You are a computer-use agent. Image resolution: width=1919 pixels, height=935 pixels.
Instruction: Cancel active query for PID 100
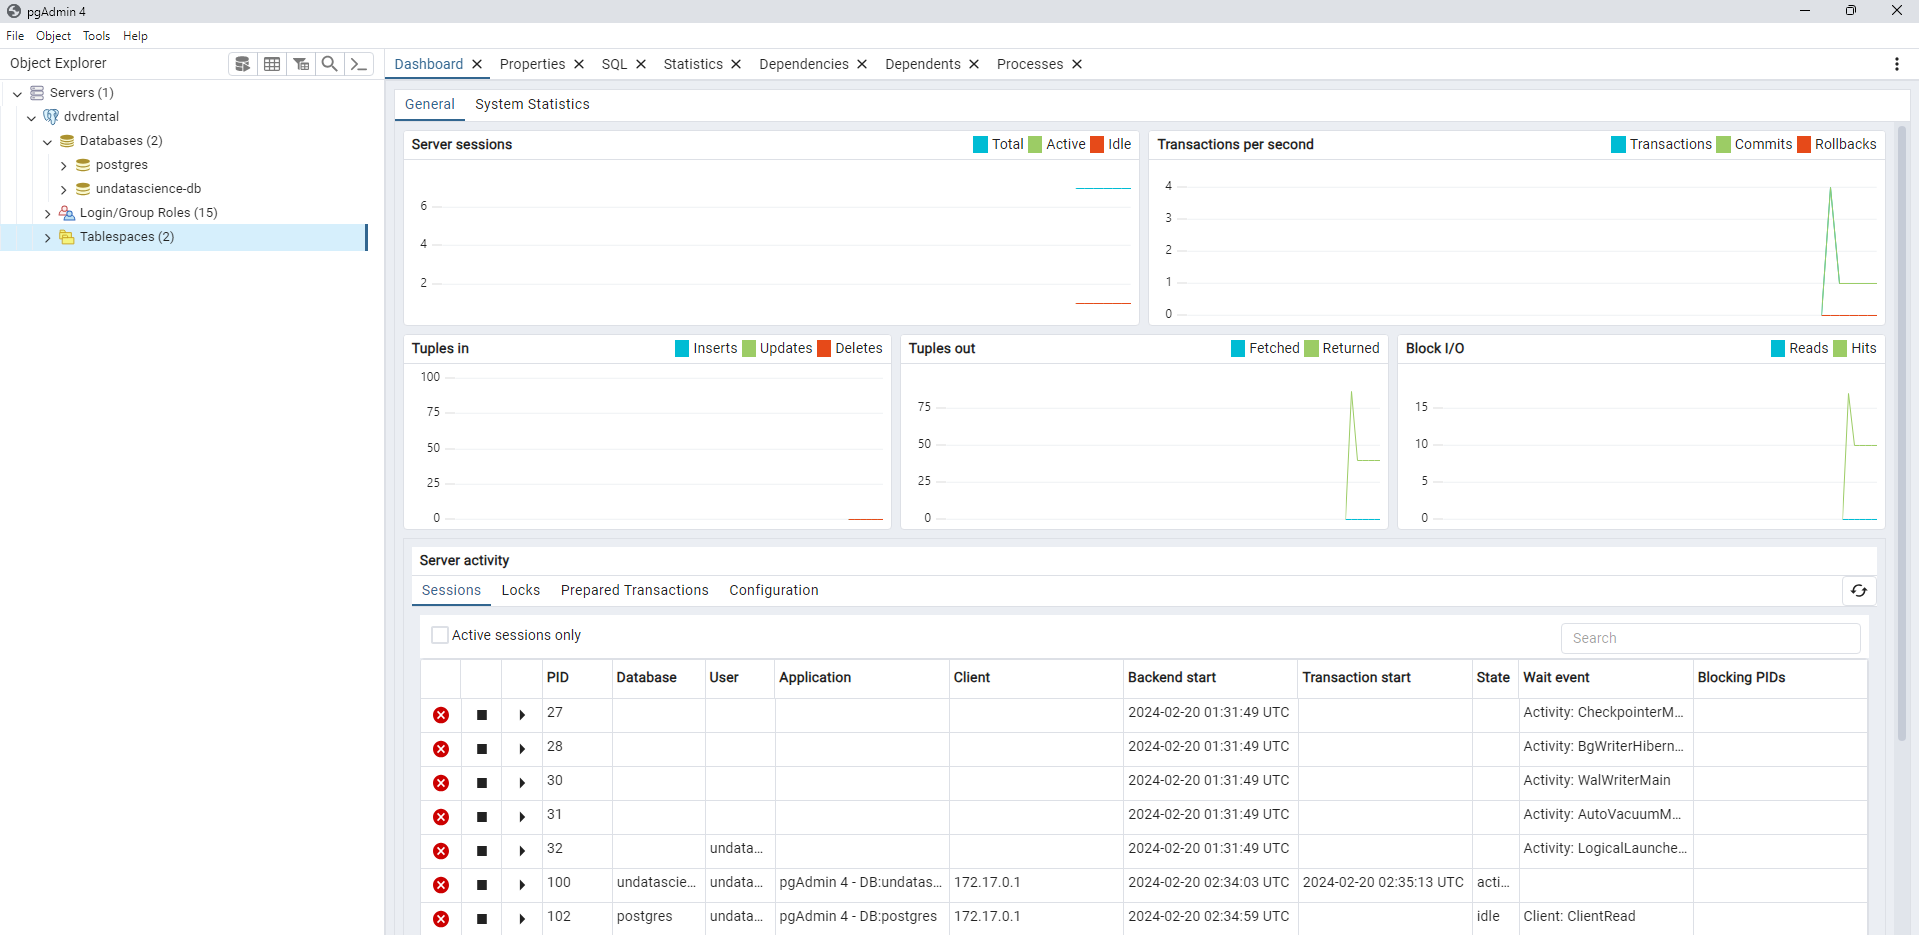(482, 885)
